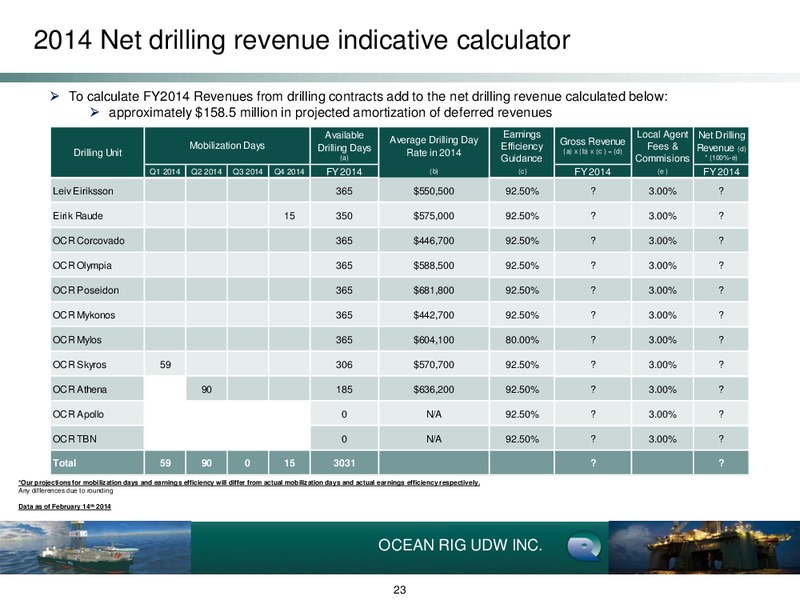Click the 'Earnings Efficiency Guidance' header
The width and height of the screenshot is (800, 600).
[521, 152]
